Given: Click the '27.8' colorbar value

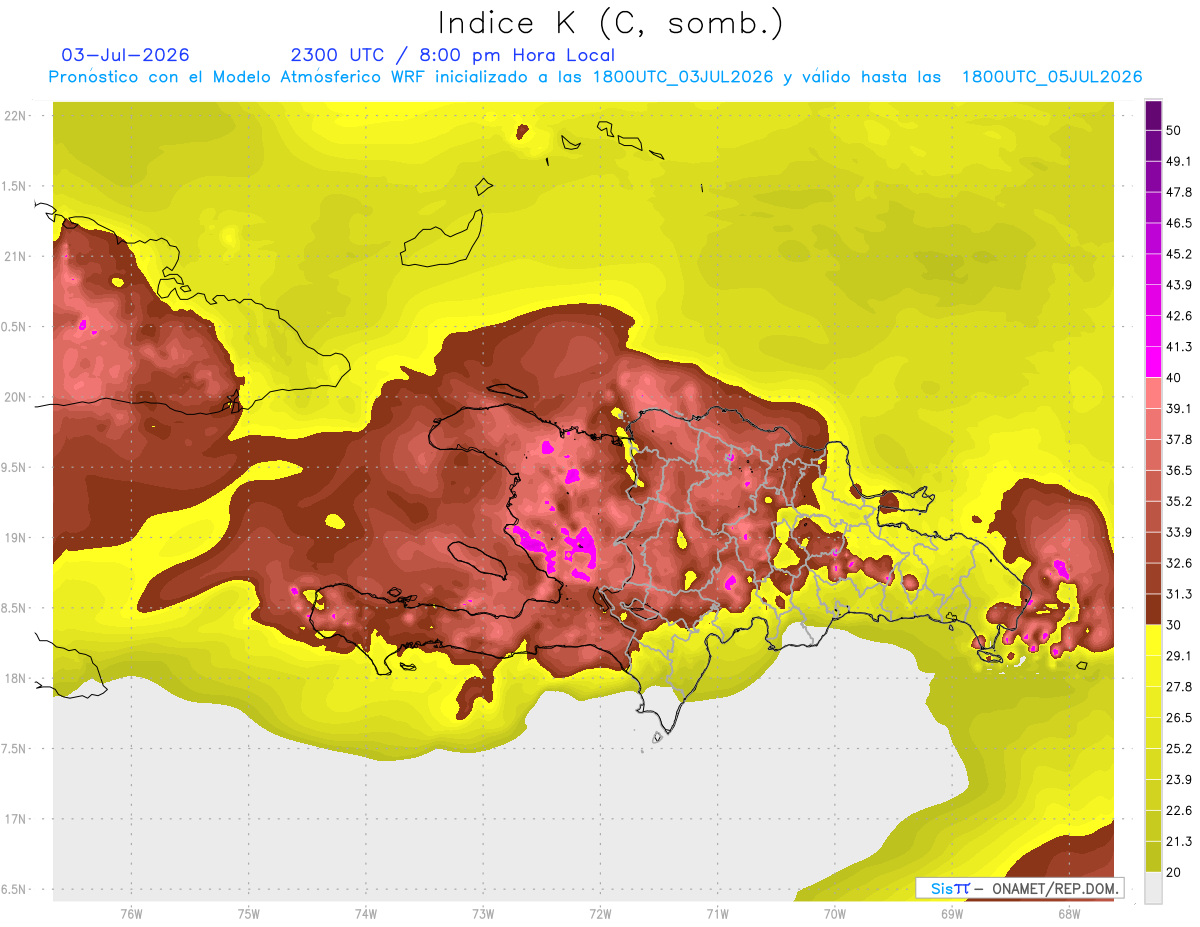Looking at the screenshot, I should [x=1181, y=687].
